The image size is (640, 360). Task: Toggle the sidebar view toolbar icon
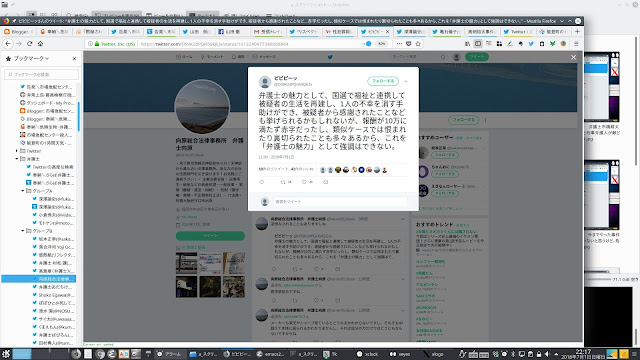coord(478,44)
